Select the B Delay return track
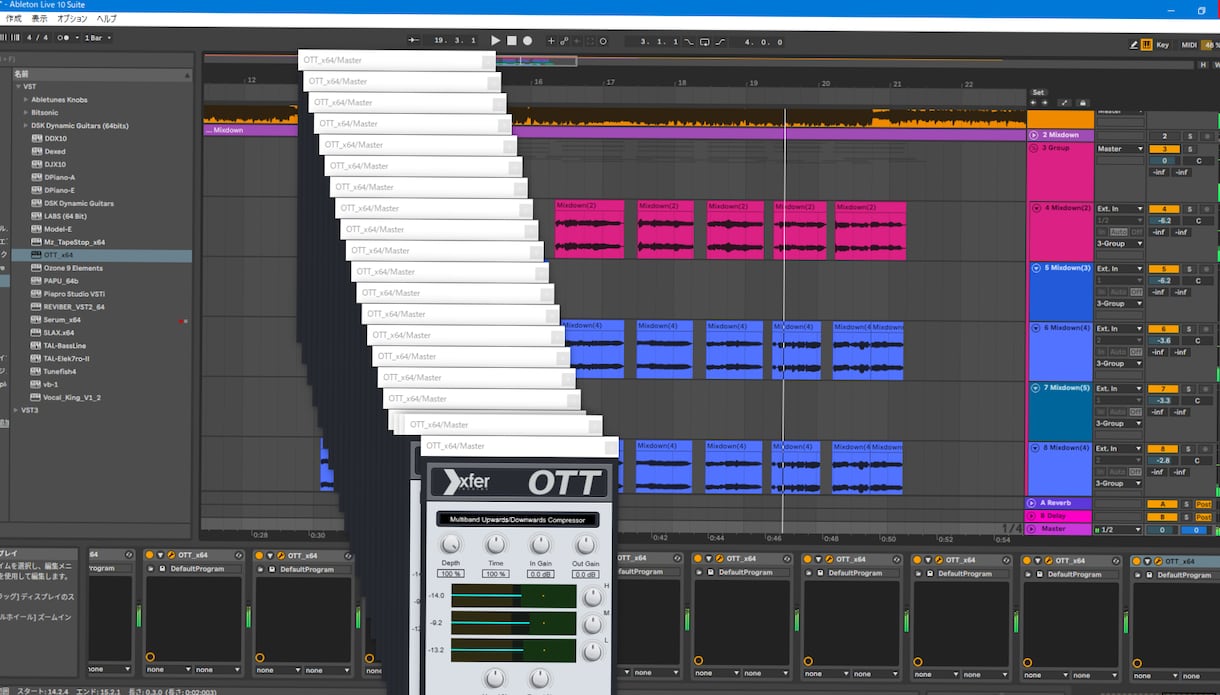This screenshot has width=1220, height=695. 1058,516
